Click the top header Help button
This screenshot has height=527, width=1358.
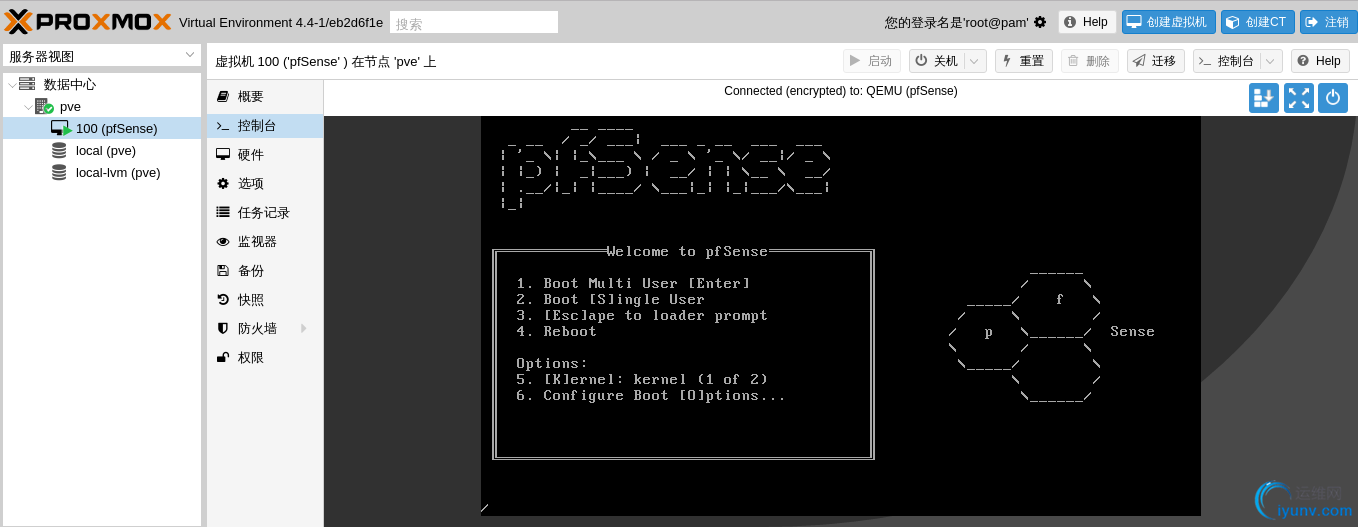tap(1087, 22)
